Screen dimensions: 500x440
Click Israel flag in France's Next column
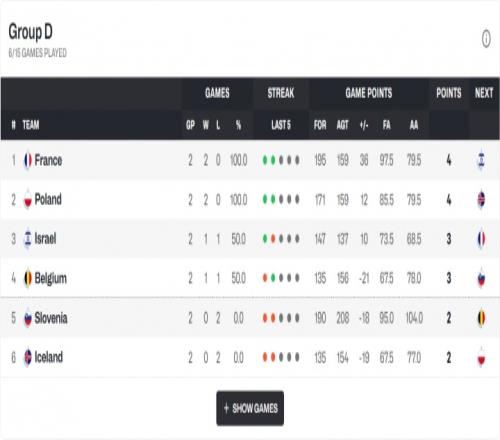pos(481,160)
